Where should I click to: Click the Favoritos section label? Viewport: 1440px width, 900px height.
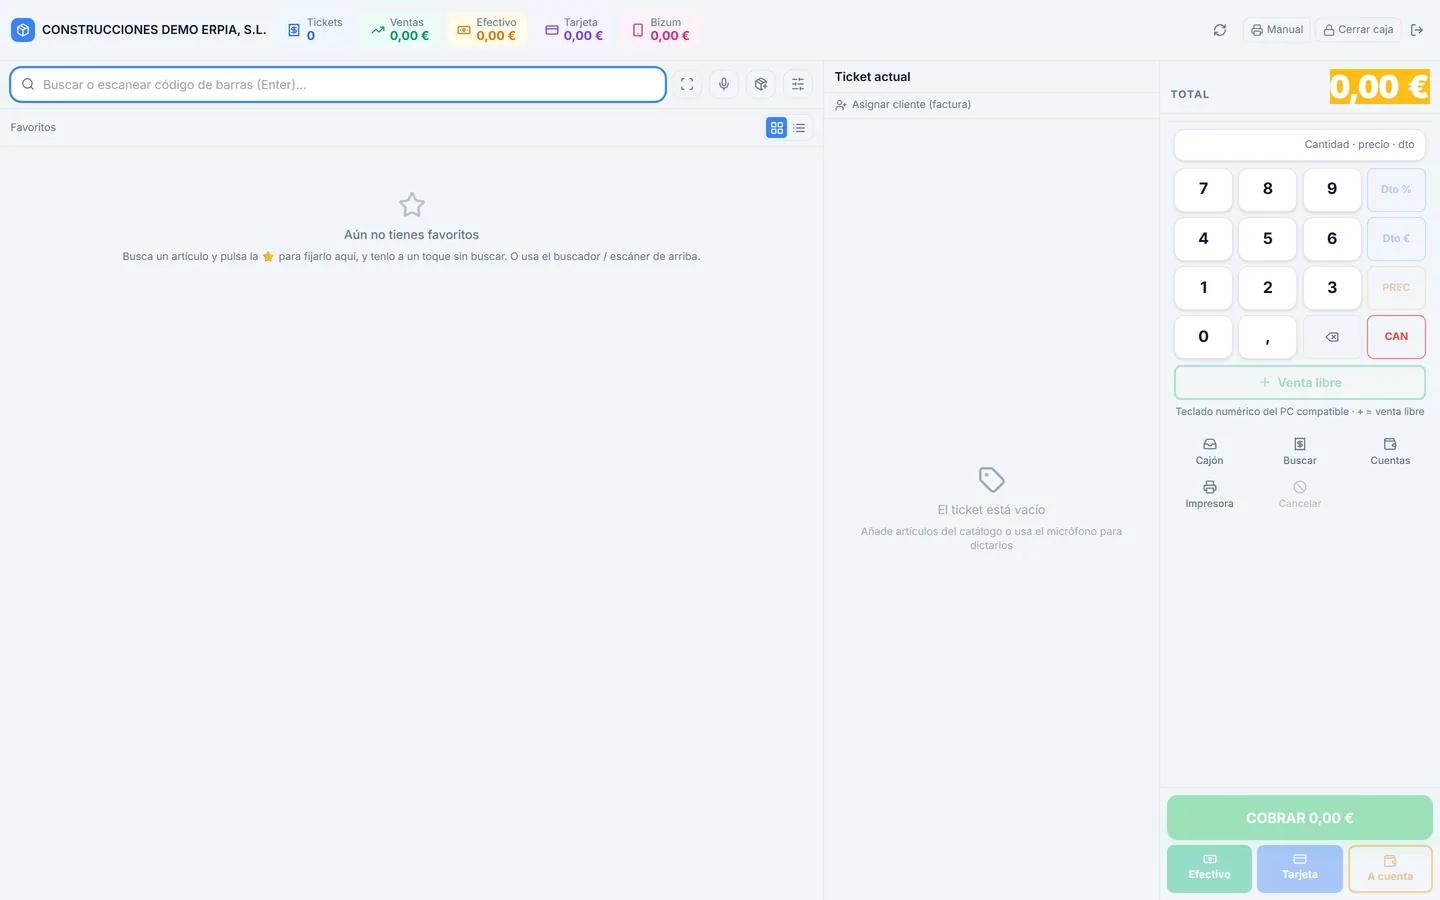click(x=33, y=128)
